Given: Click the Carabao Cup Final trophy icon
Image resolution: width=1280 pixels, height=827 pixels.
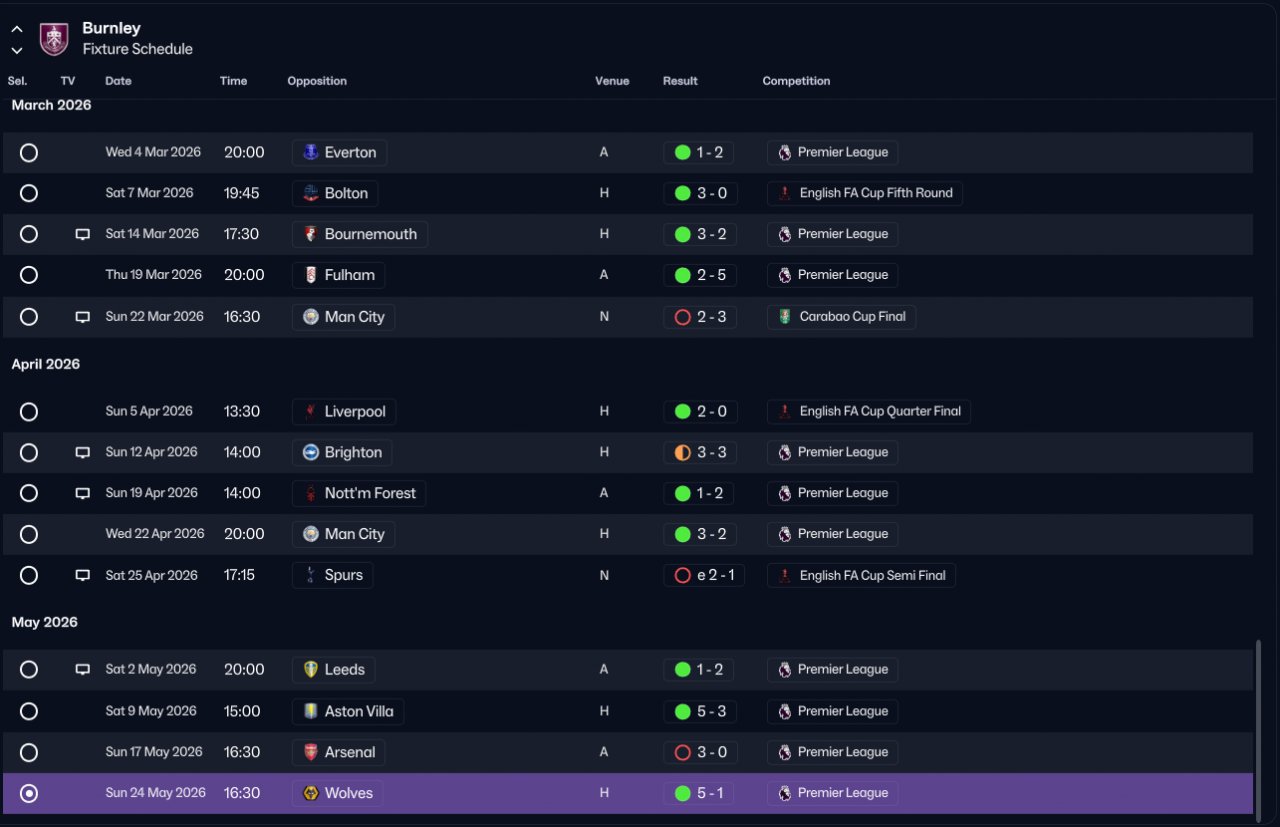Looking at the screenshot, I should [785, 317].
